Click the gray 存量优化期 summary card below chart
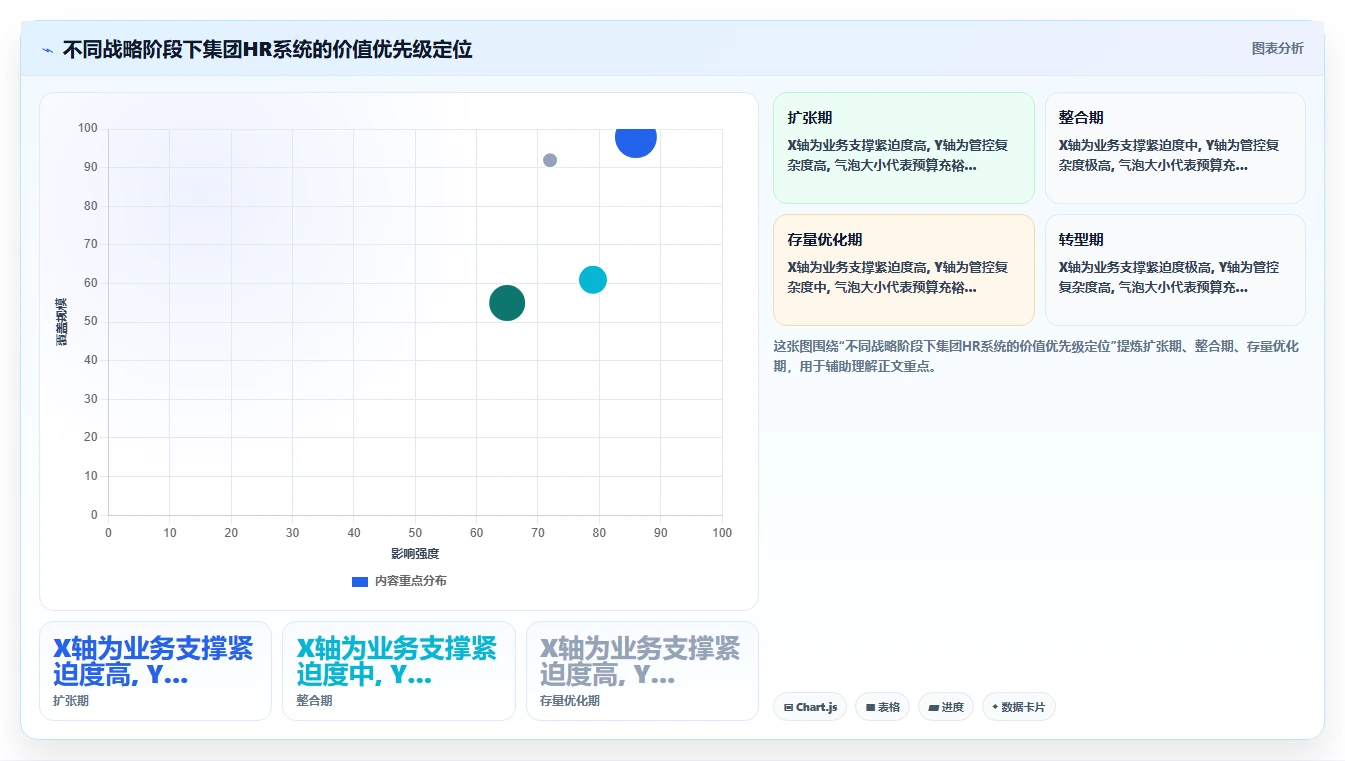 coord(642,671)
